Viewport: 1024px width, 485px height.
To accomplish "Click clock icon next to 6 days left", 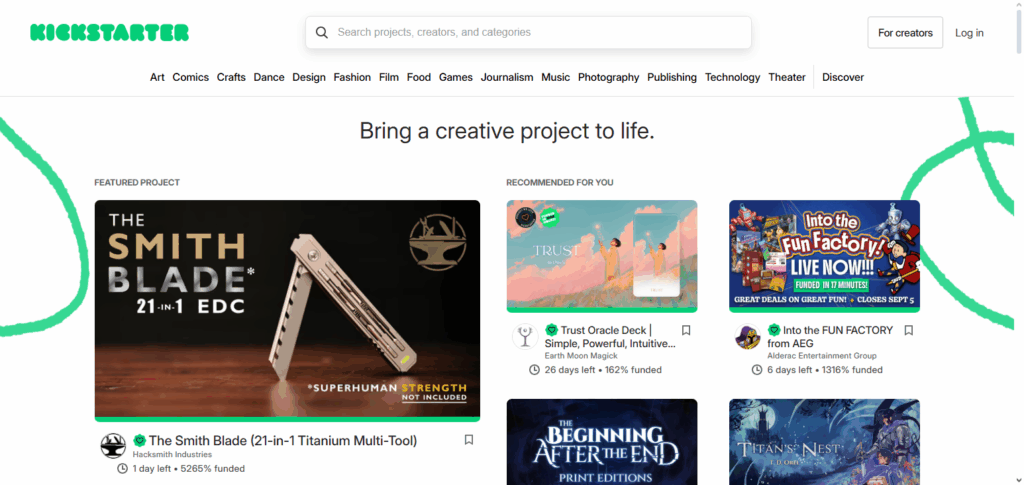I will (757, 370).
